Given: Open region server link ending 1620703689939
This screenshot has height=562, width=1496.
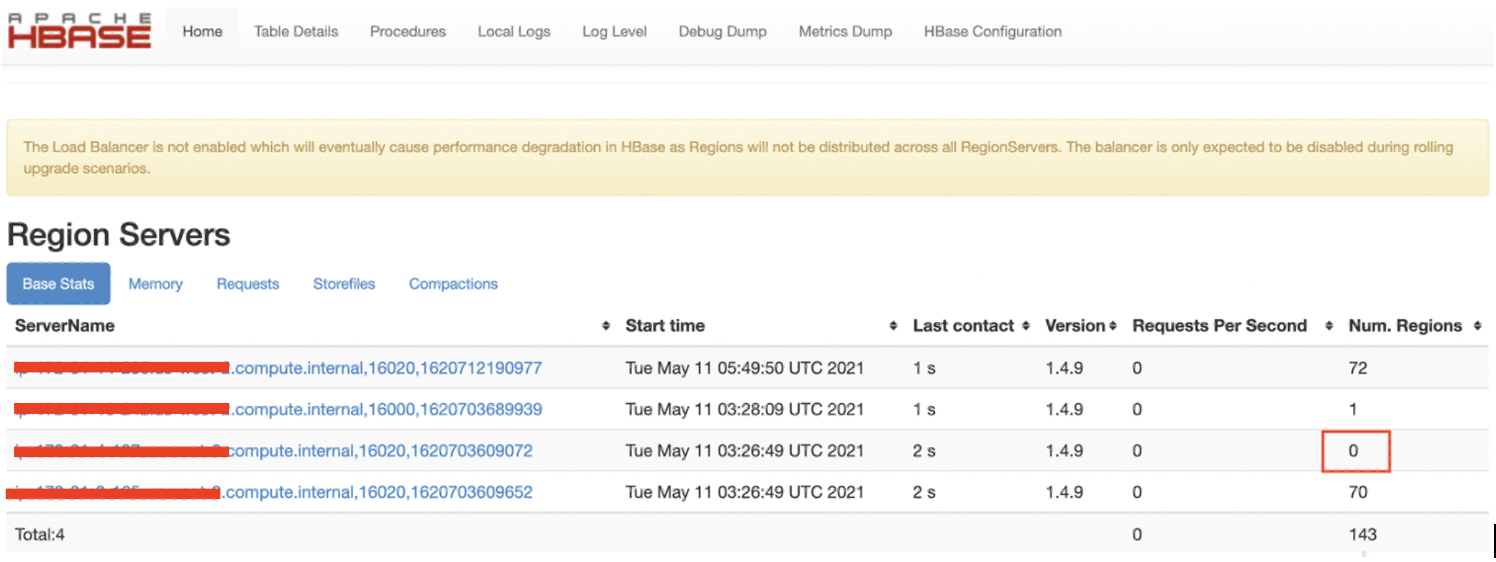Looking at the screenshot, I should (x=278, y=409).
